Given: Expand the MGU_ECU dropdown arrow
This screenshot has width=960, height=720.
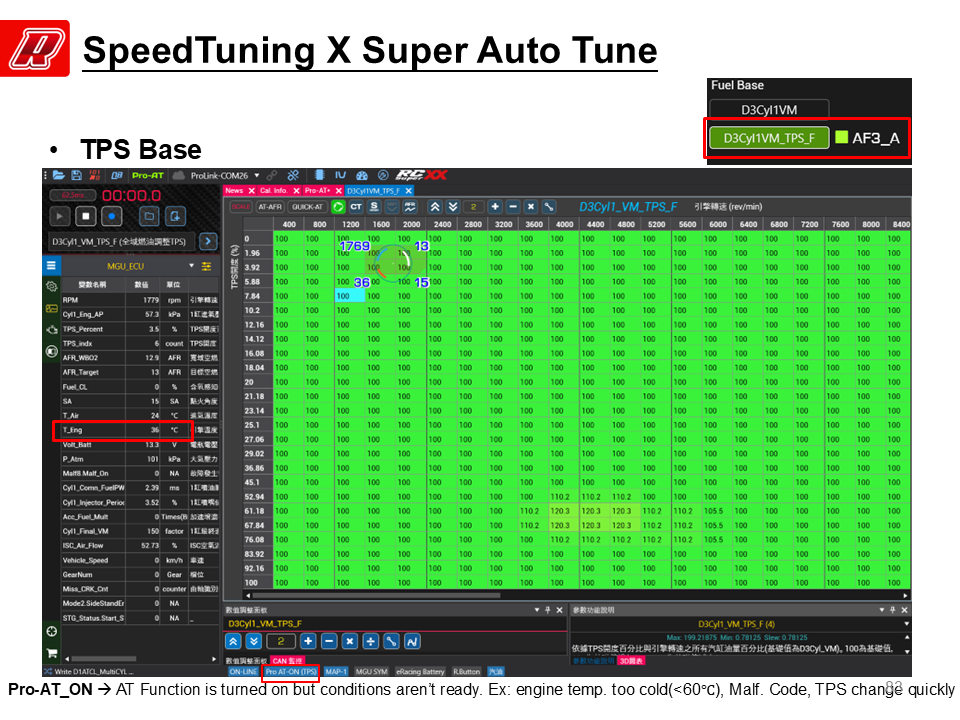Looking at the screenshot, I should [192, 266].
